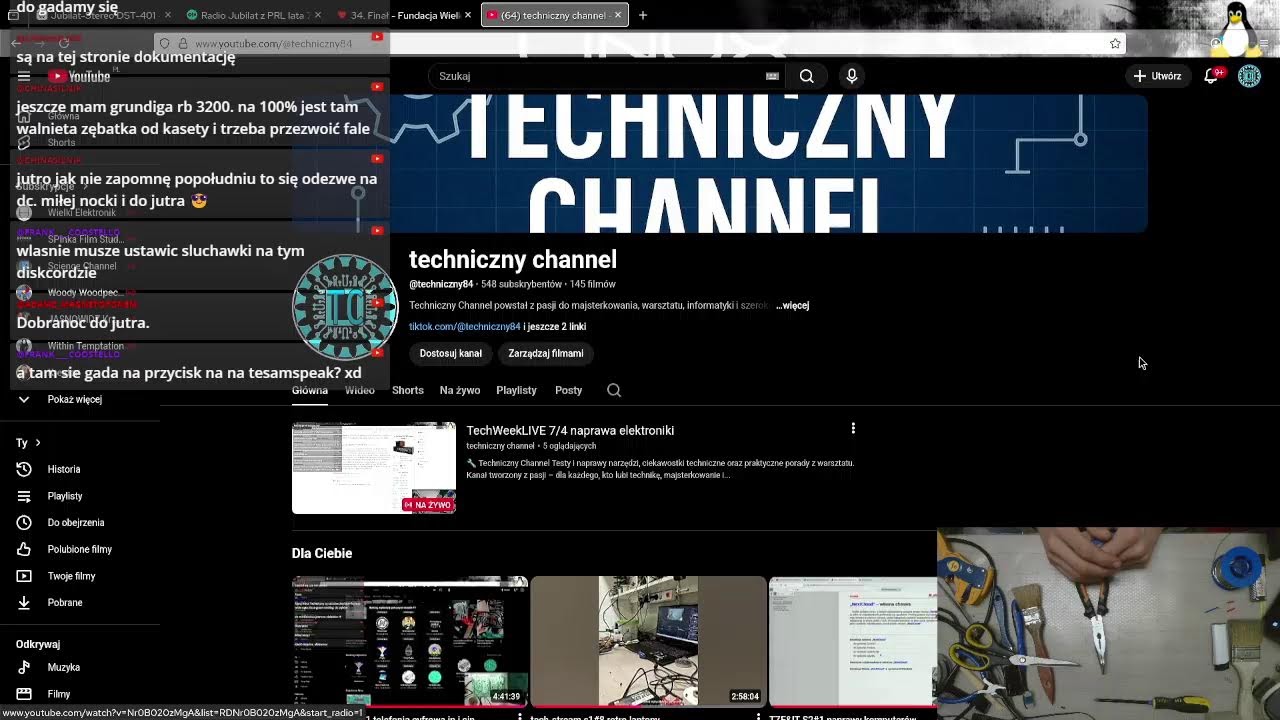This screenshot has width=1280, height=720.
Task: Click the Twoje filmy sidebar label
Action: click(x=72, y=576)
